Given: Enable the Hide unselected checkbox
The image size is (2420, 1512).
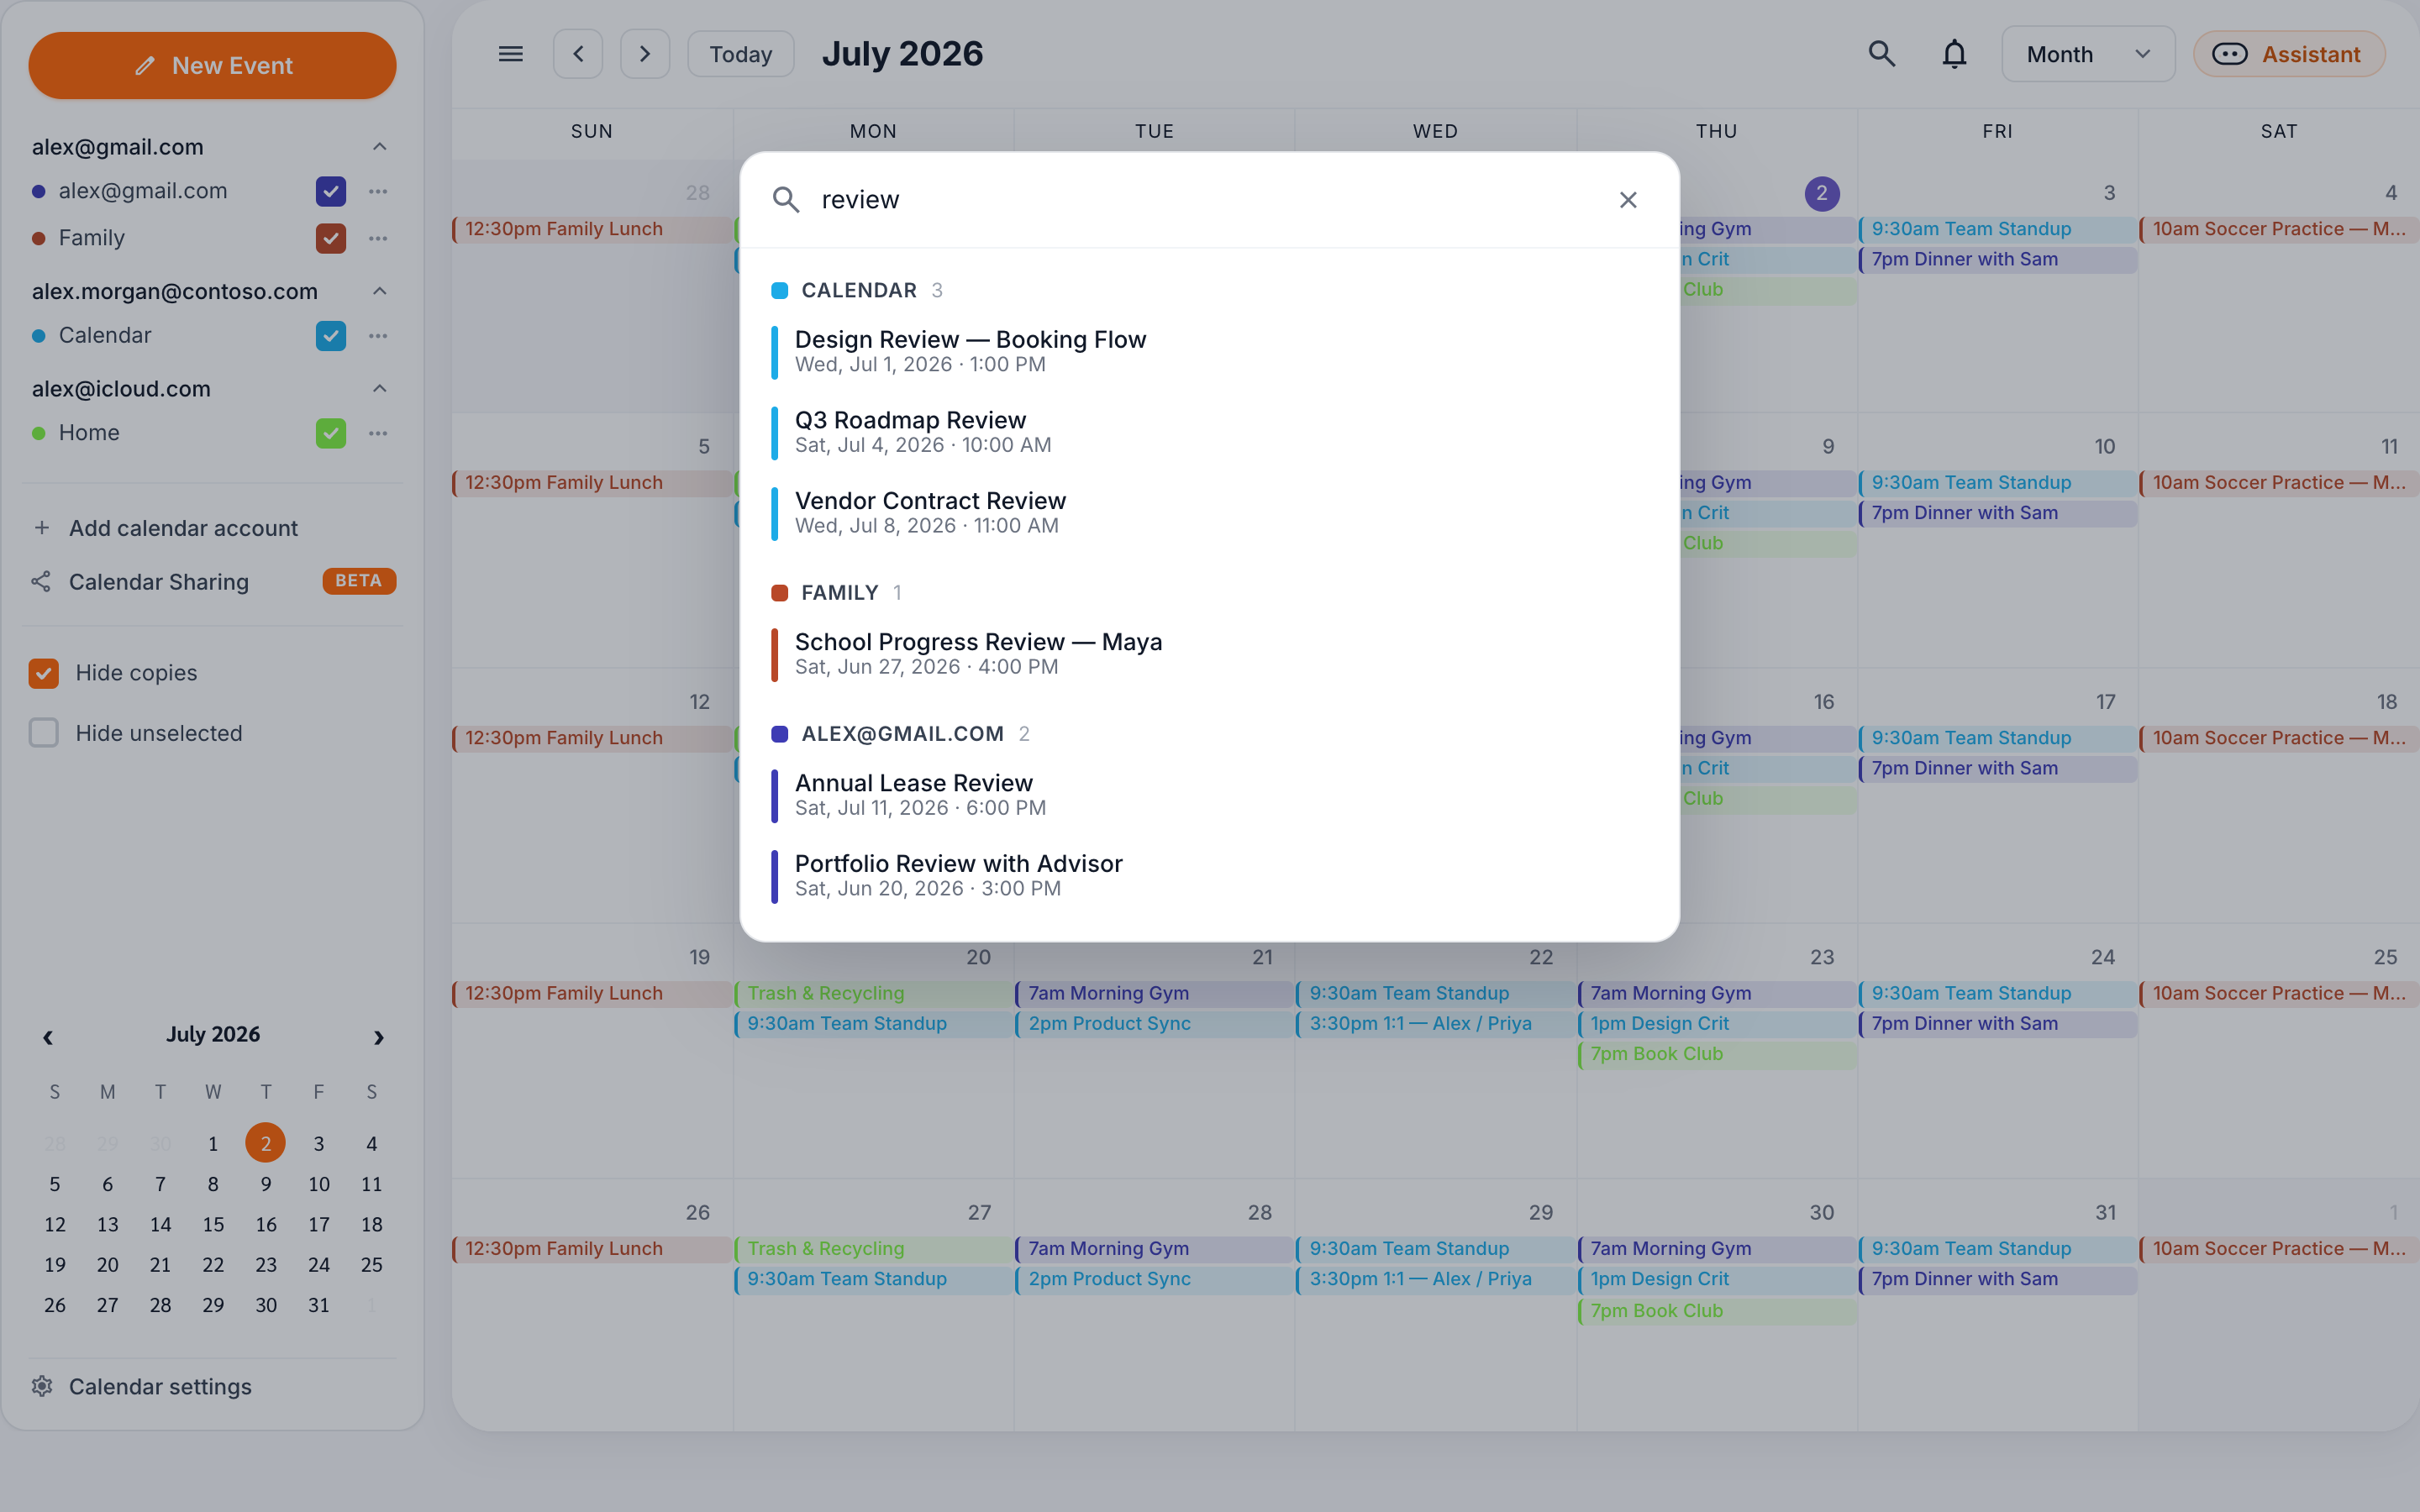Looking at the screenshot, I should coord(44,733).
